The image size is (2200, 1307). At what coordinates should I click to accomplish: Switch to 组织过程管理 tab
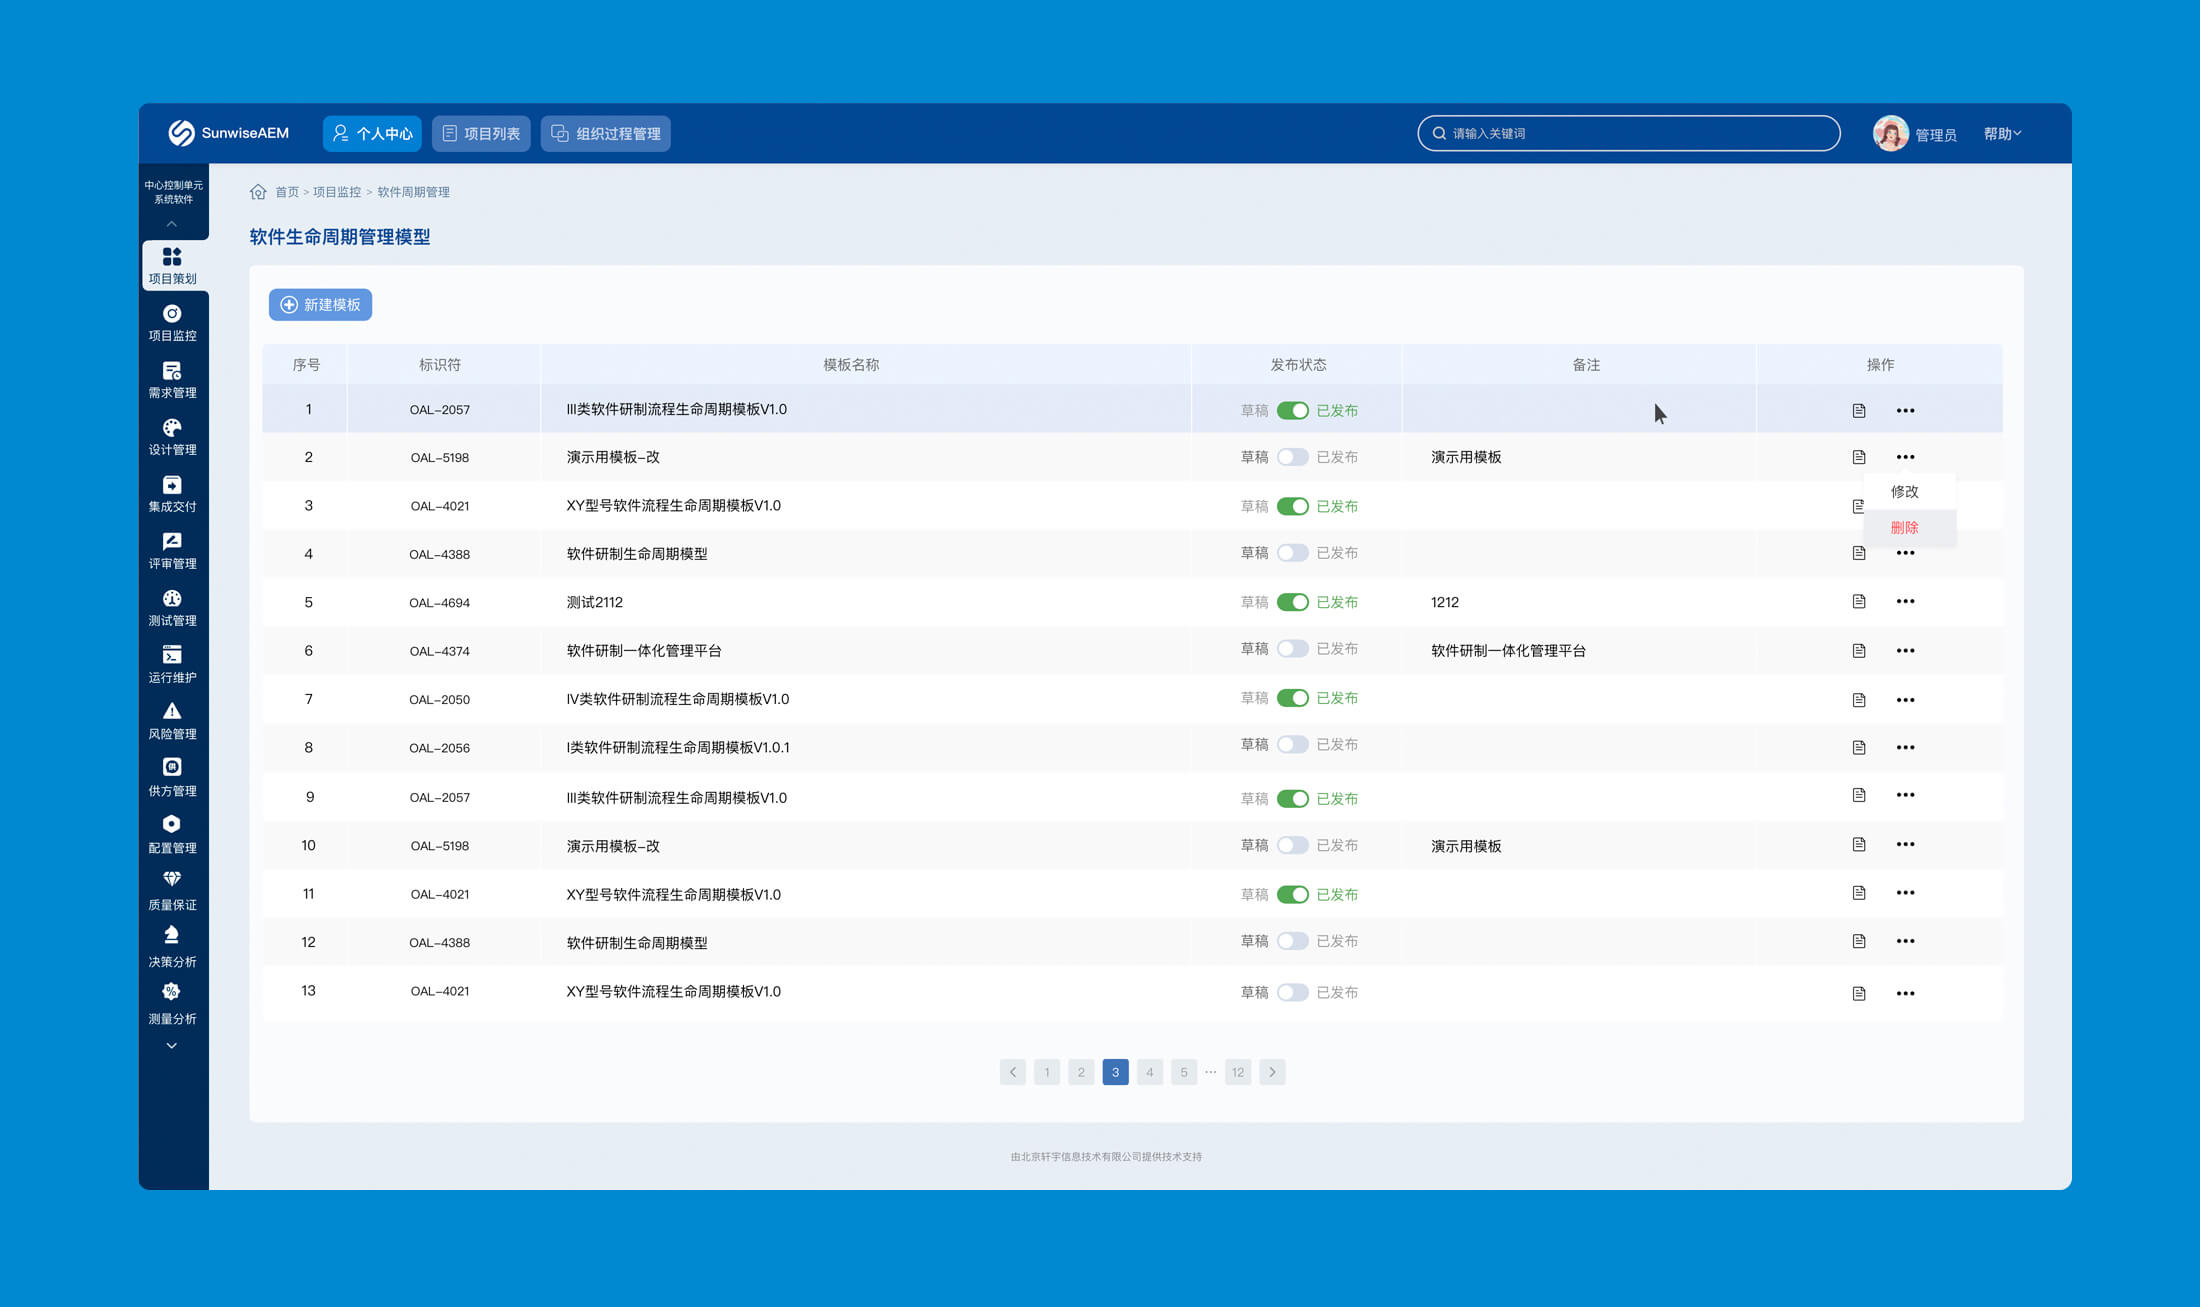(606, 134)
